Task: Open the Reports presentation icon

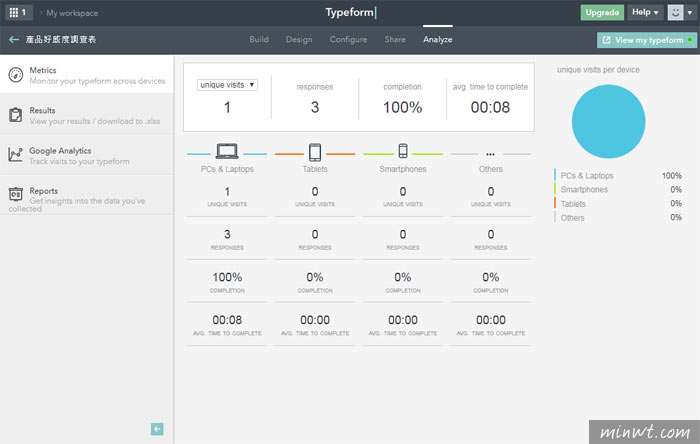Action: point(16,195)
